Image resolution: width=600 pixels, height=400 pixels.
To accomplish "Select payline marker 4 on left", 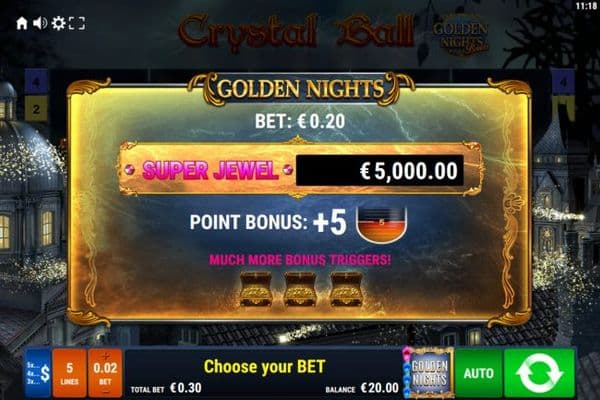I will 36,82.
